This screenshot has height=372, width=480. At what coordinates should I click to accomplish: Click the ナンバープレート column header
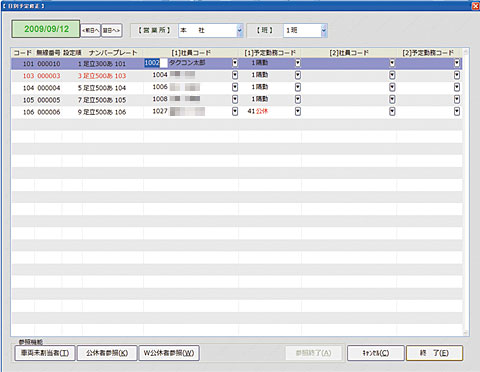click(113, 53)
